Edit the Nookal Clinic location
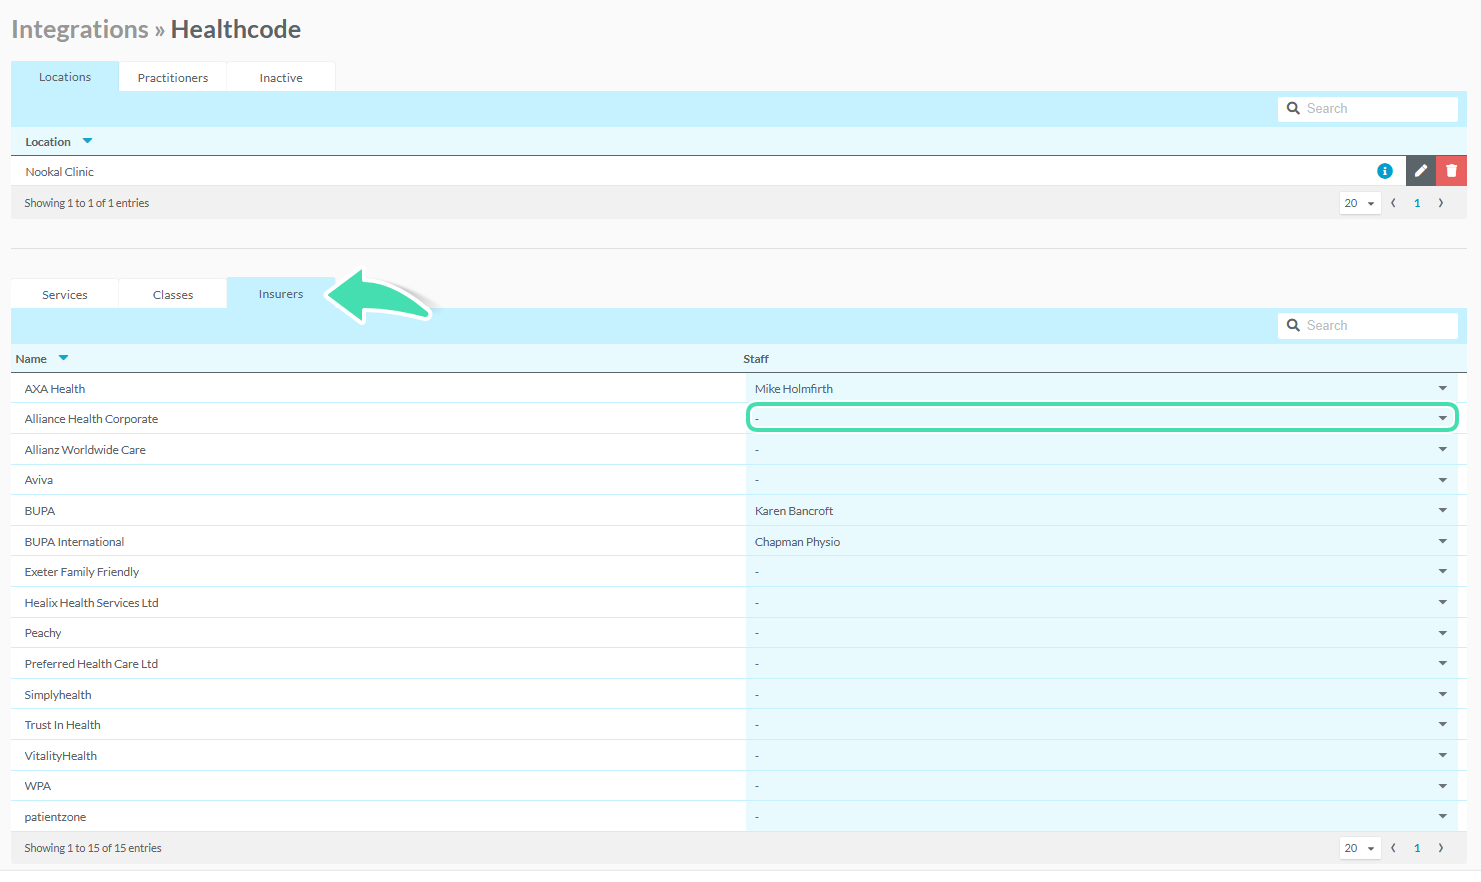 pyautogui.click(x=1421, y=171)
